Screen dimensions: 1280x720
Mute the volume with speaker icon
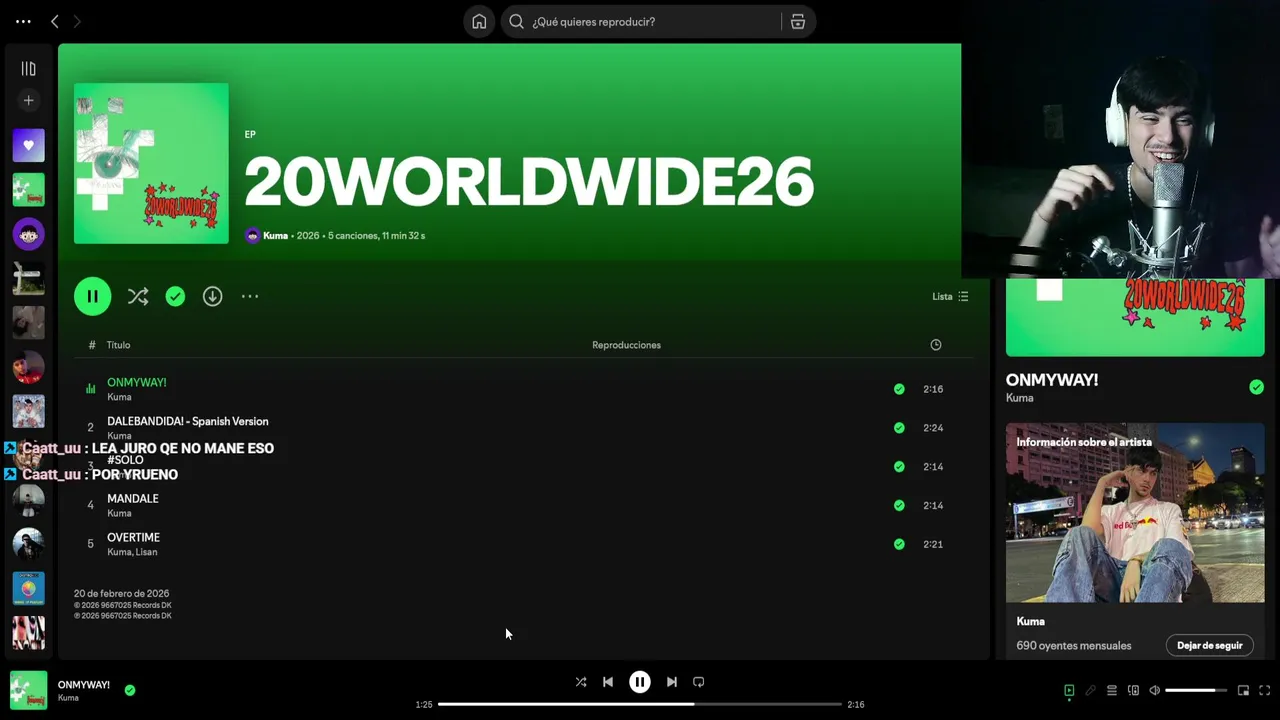(x=1155, y=690)
